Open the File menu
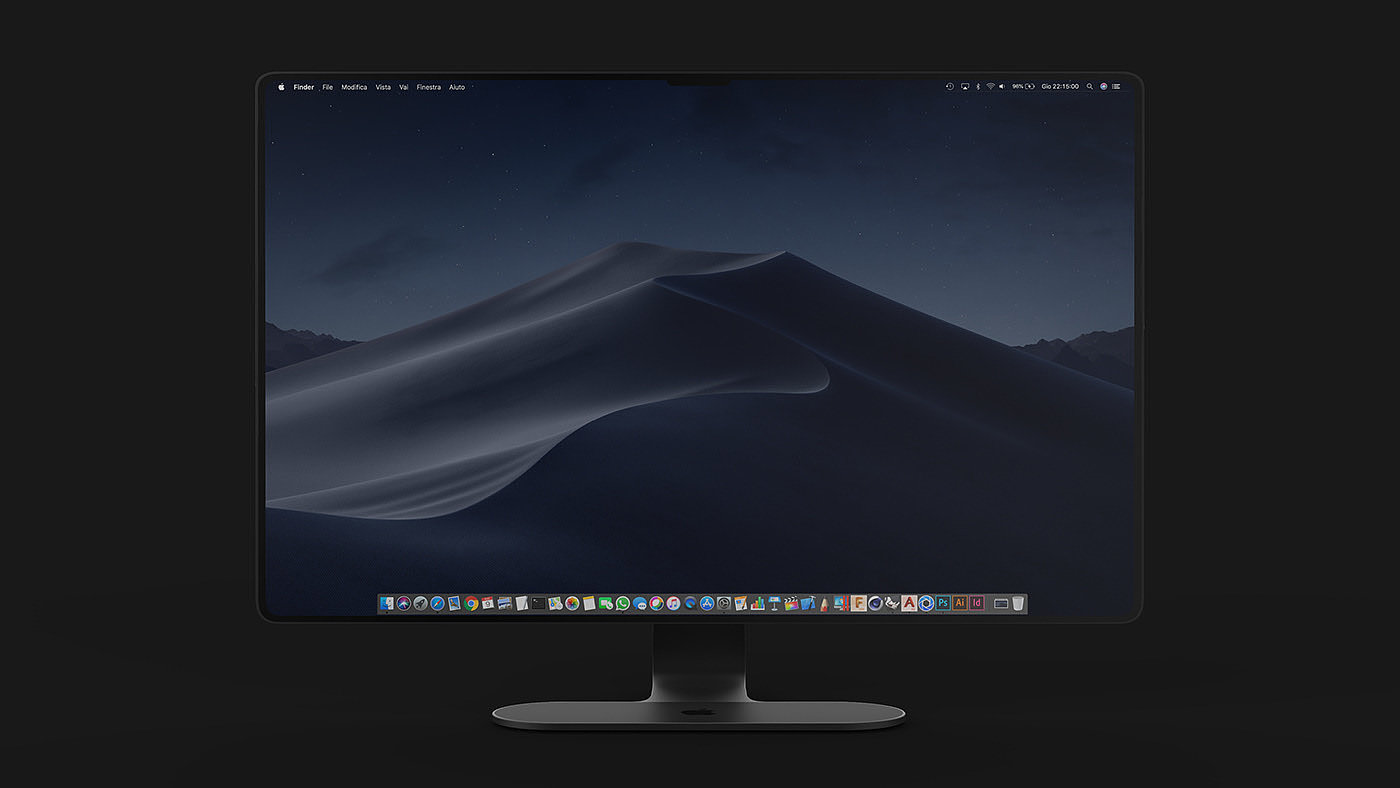This screenshot has height=788, width=1400. [328, 87]
